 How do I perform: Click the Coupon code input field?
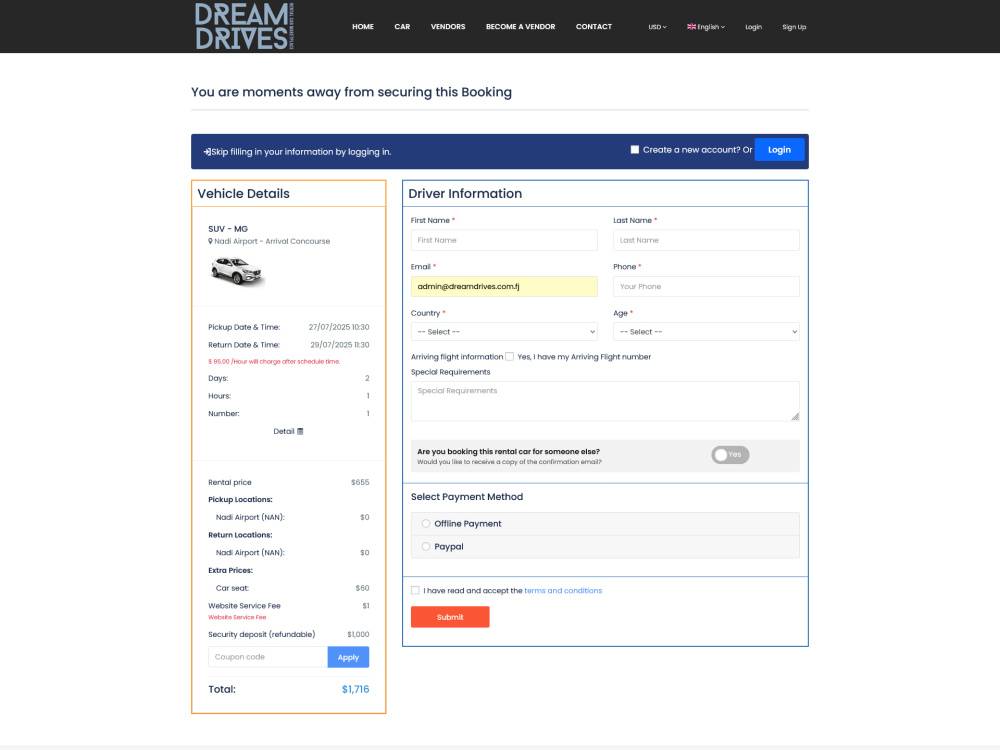click(x=268, y=657)
